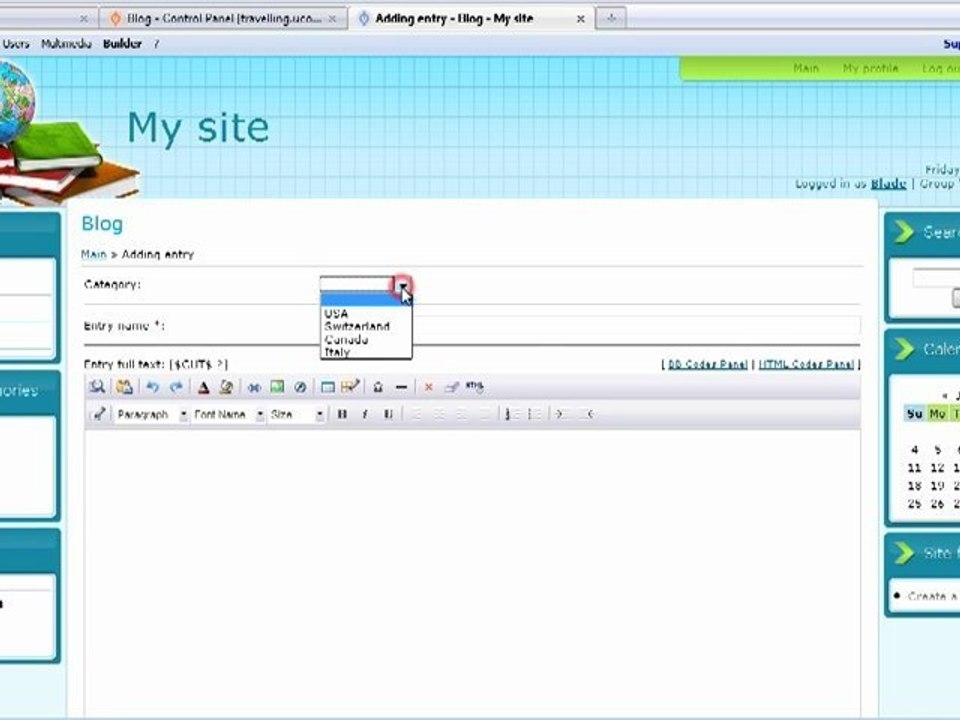Click the question mark help item in admin bar
This screenshot has height=720, width=960.
click(156, 43)
